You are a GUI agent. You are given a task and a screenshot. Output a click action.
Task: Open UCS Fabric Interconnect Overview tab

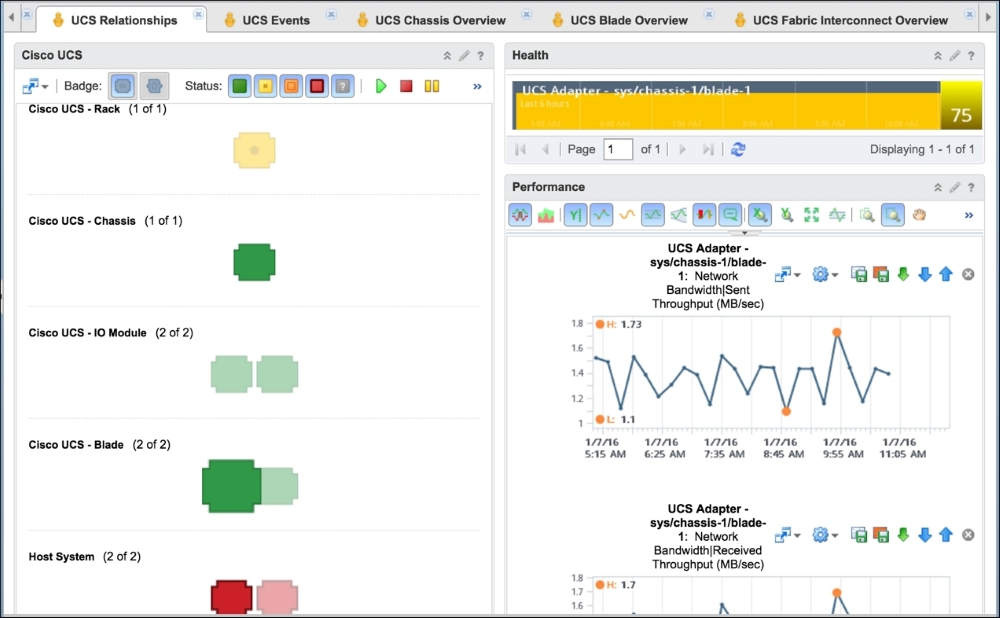850,20
